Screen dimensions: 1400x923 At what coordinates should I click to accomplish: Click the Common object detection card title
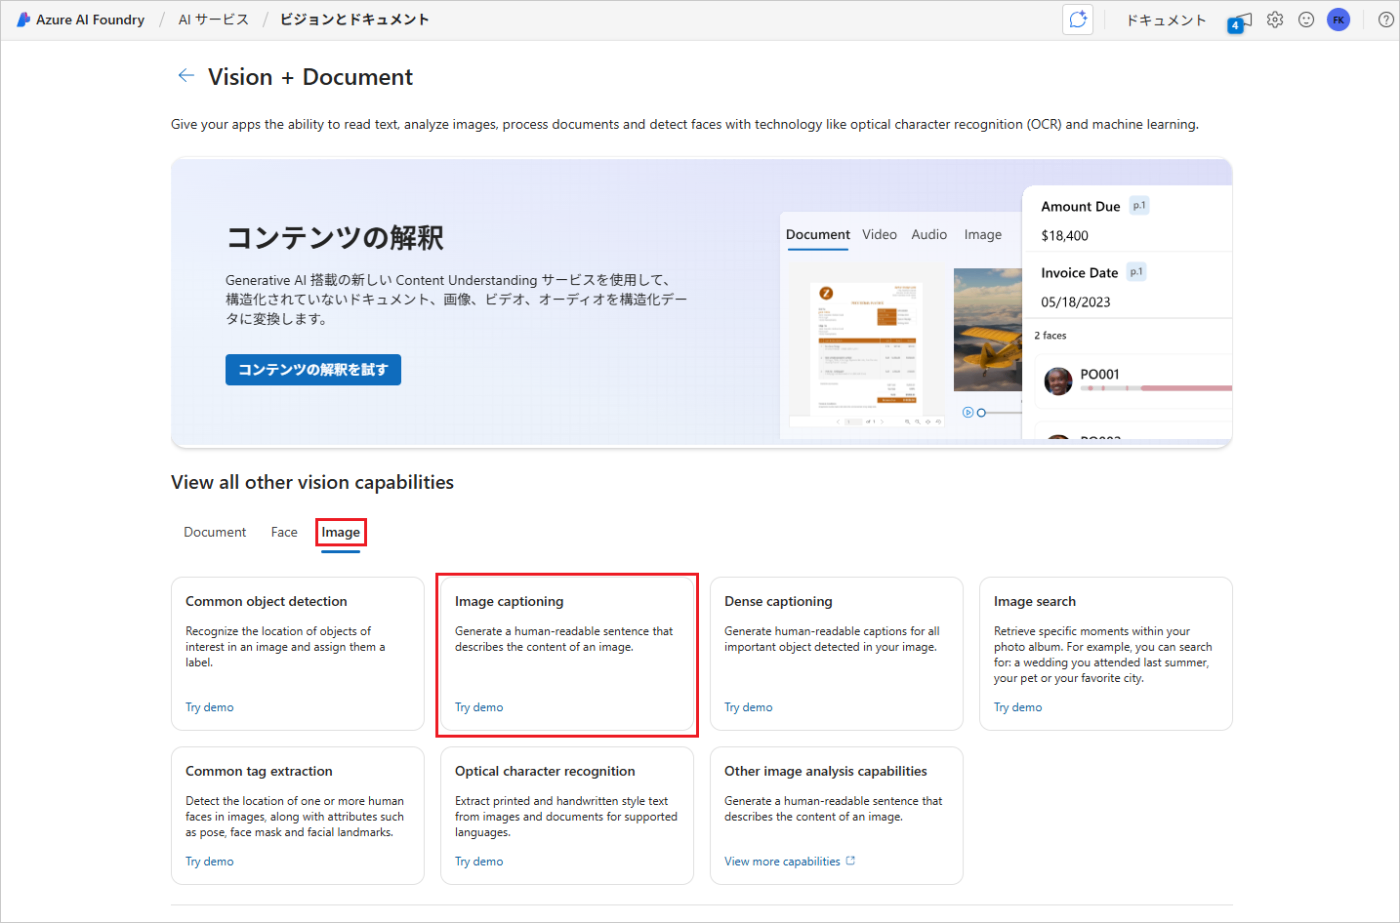266,601
